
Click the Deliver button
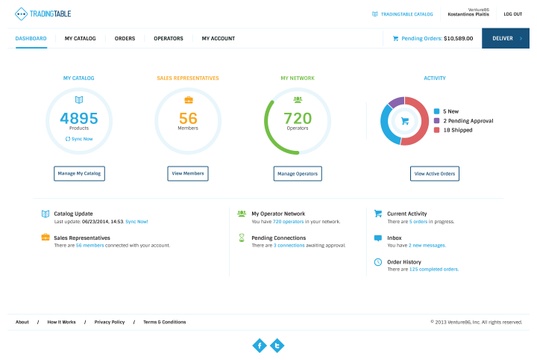(505, 38)
